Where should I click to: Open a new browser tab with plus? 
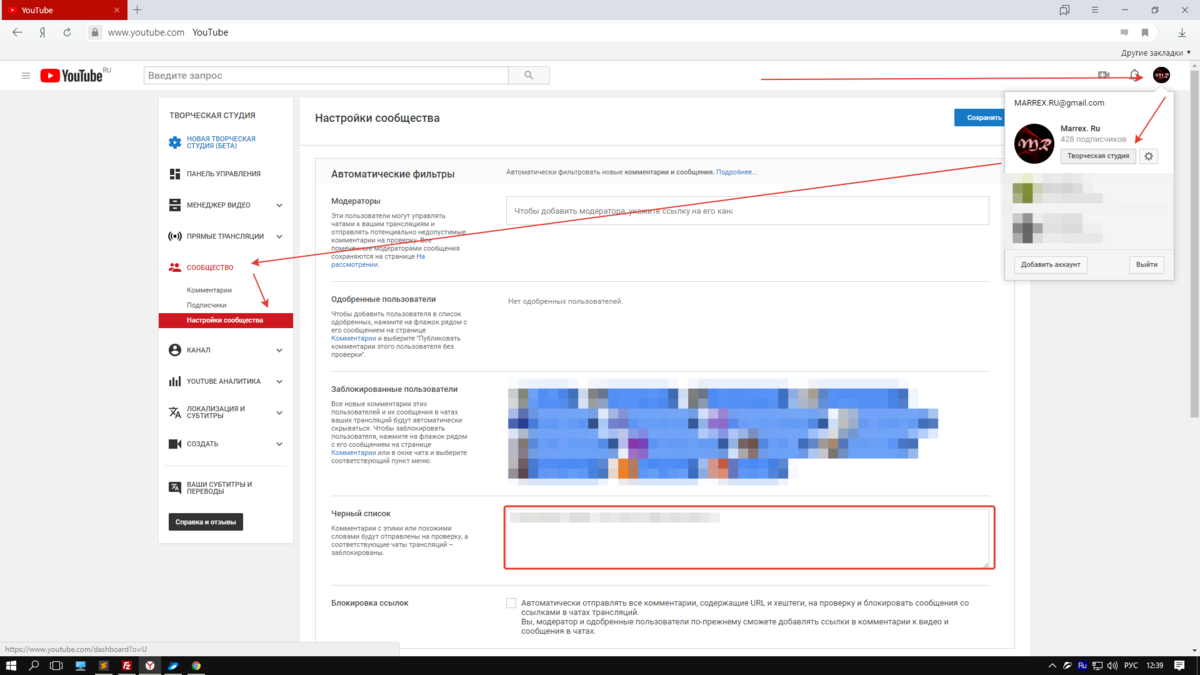pos(137,10)
